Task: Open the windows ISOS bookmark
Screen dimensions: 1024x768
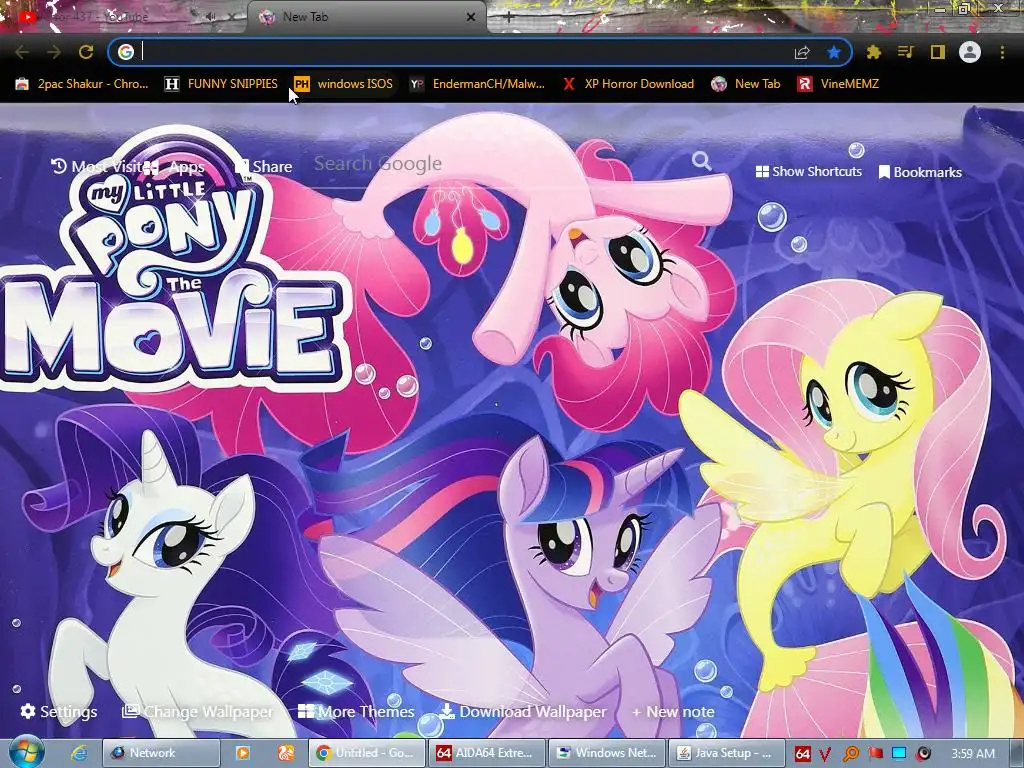Action: coord(344,84)
